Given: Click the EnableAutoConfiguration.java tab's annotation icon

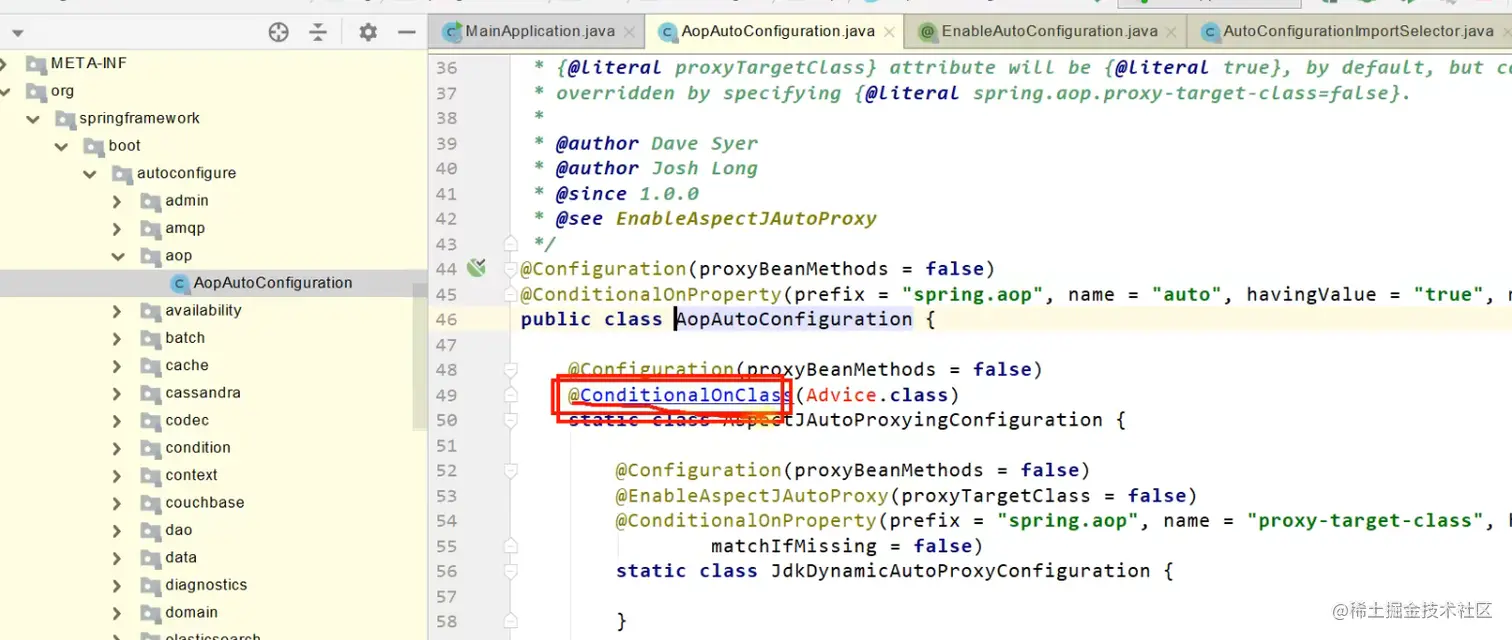Looking at the screenshot, I should (927, 32).
